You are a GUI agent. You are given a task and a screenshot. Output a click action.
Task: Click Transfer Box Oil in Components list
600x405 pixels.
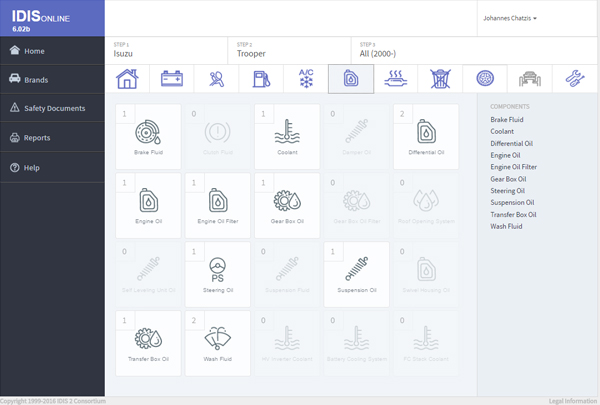click(513, 214)
